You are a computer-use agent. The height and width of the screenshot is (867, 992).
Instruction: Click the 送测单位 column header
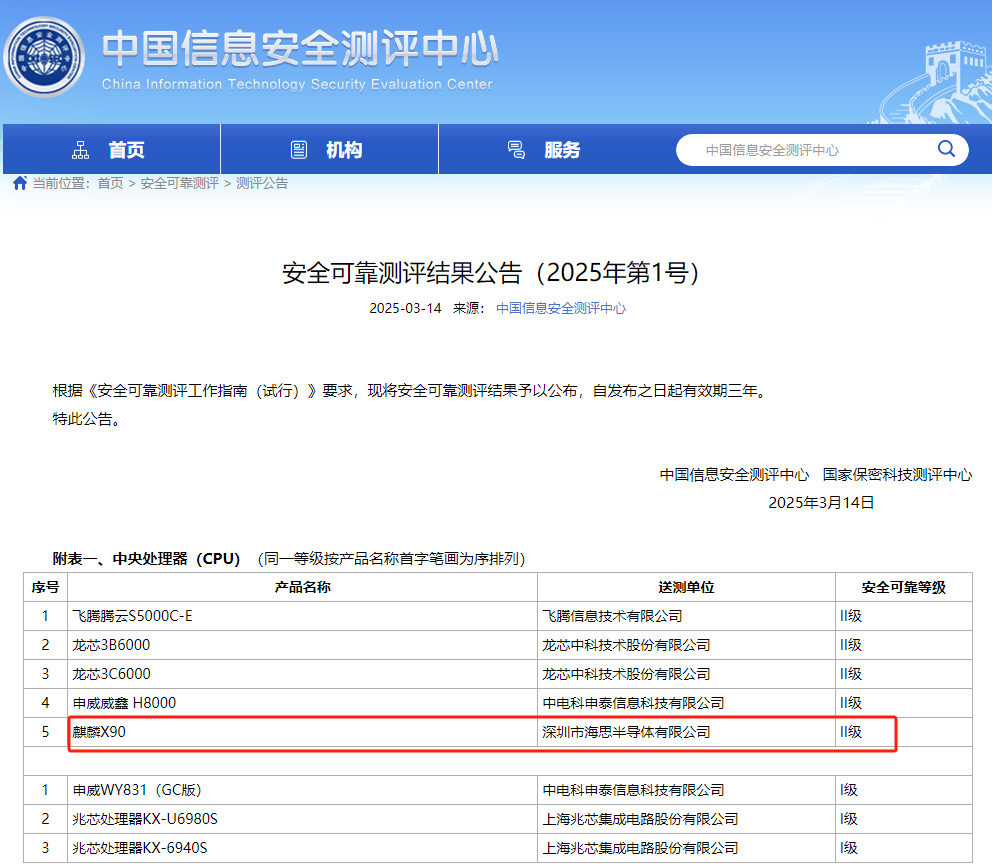pyautogui.click(x=686, y=587)
